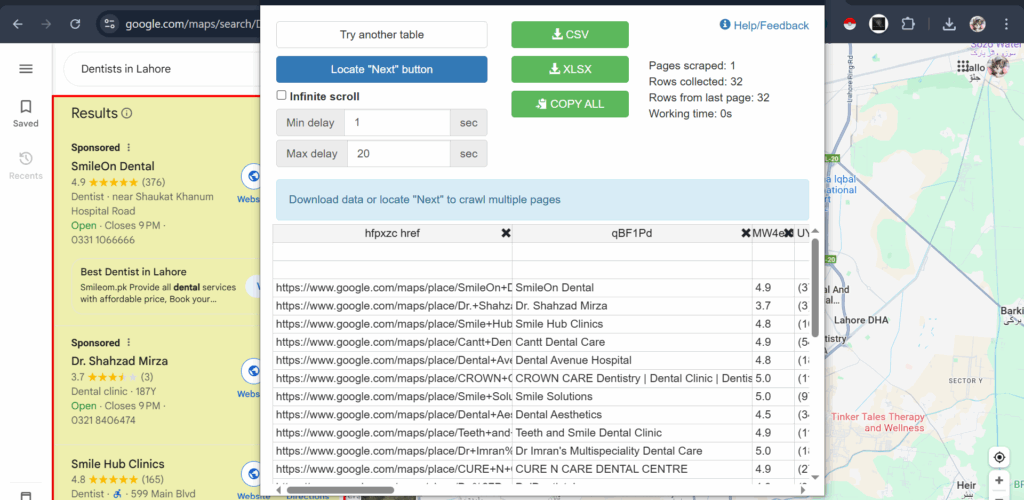Click the Dental Aesthetics table cell
This screenshot has height=500, width=1024.
click(632, 414)
